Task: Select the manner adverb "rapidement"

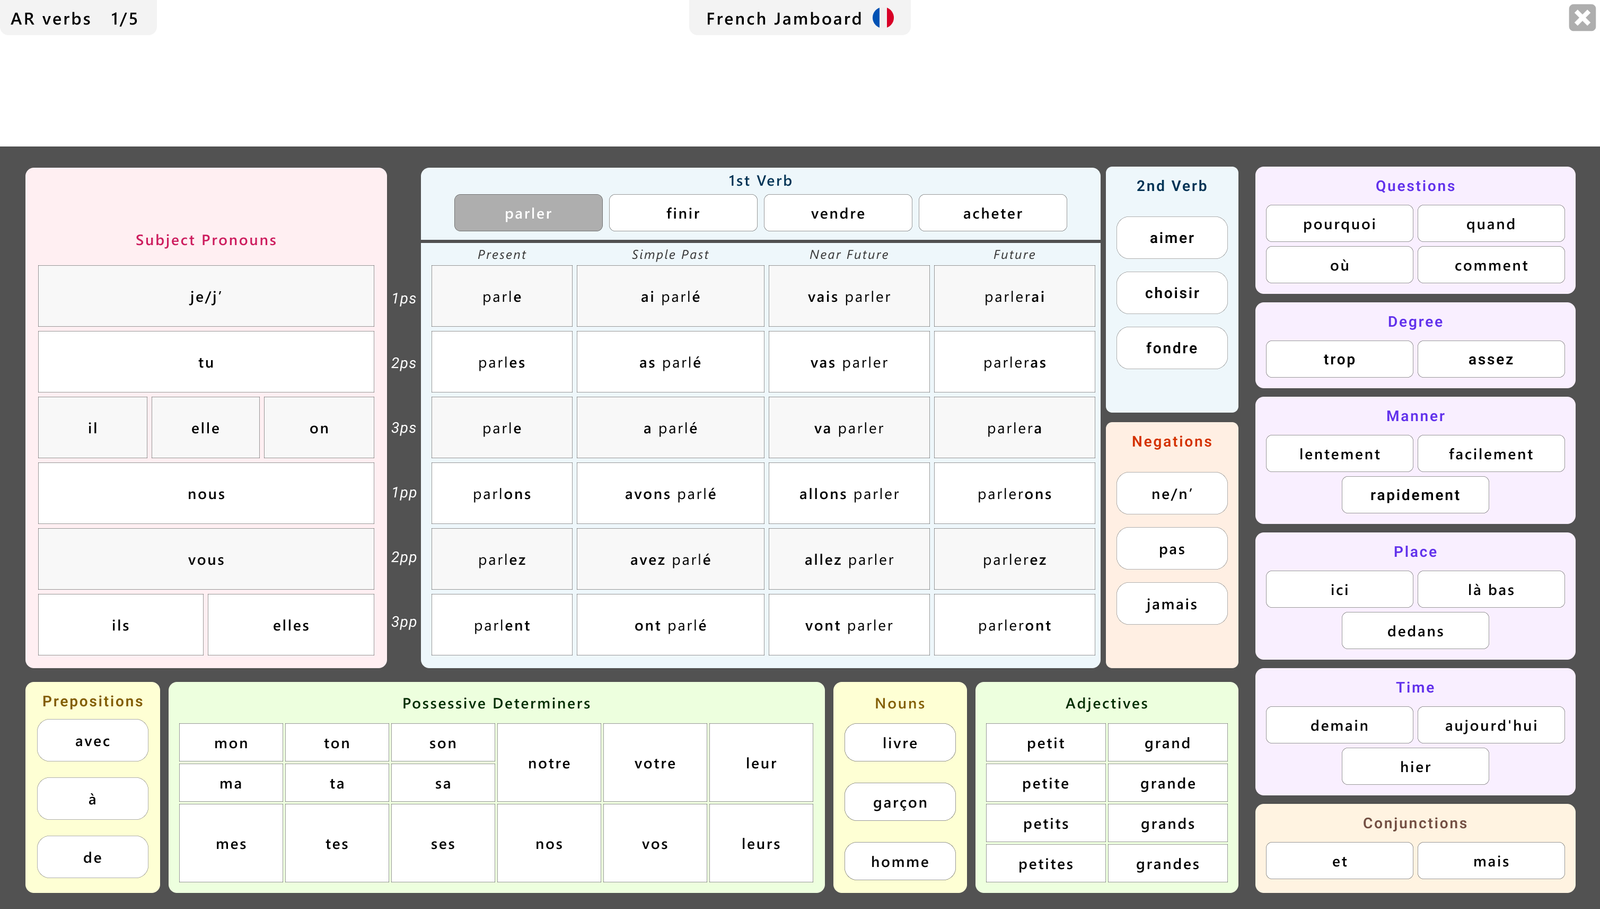Action: 1415,494
